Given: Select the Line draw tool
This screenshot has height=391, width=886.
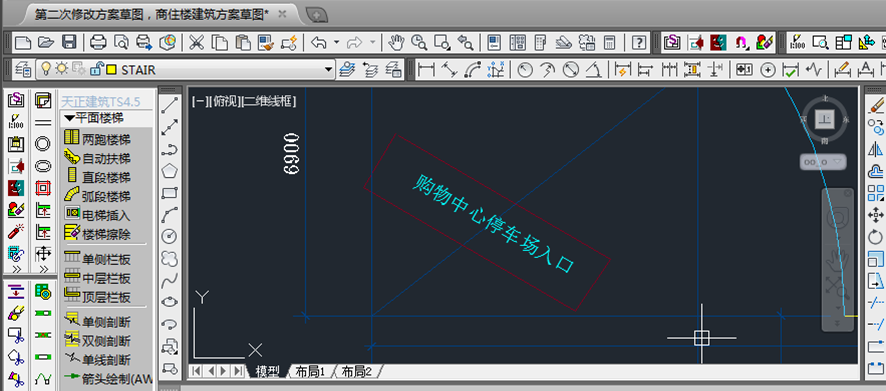Looking at the screenshot, I should point(170,105).
